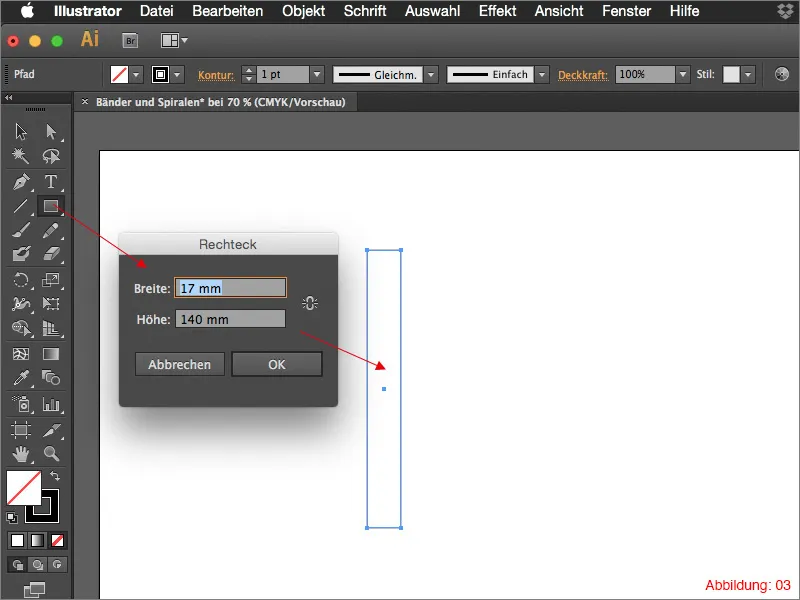Open the Objekt menu
The width and height of the screenshot is (800, 600).
[304, 11]
